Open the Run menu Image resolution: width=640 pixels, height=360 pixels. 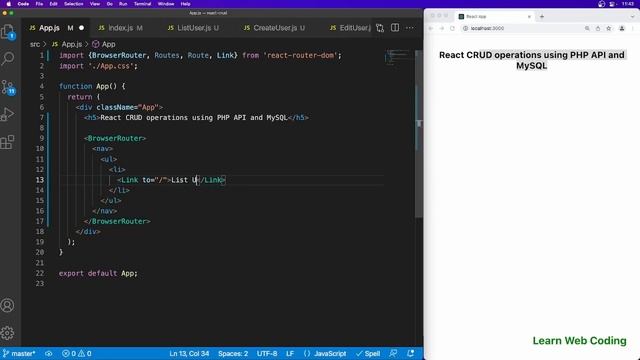[123, 4]
